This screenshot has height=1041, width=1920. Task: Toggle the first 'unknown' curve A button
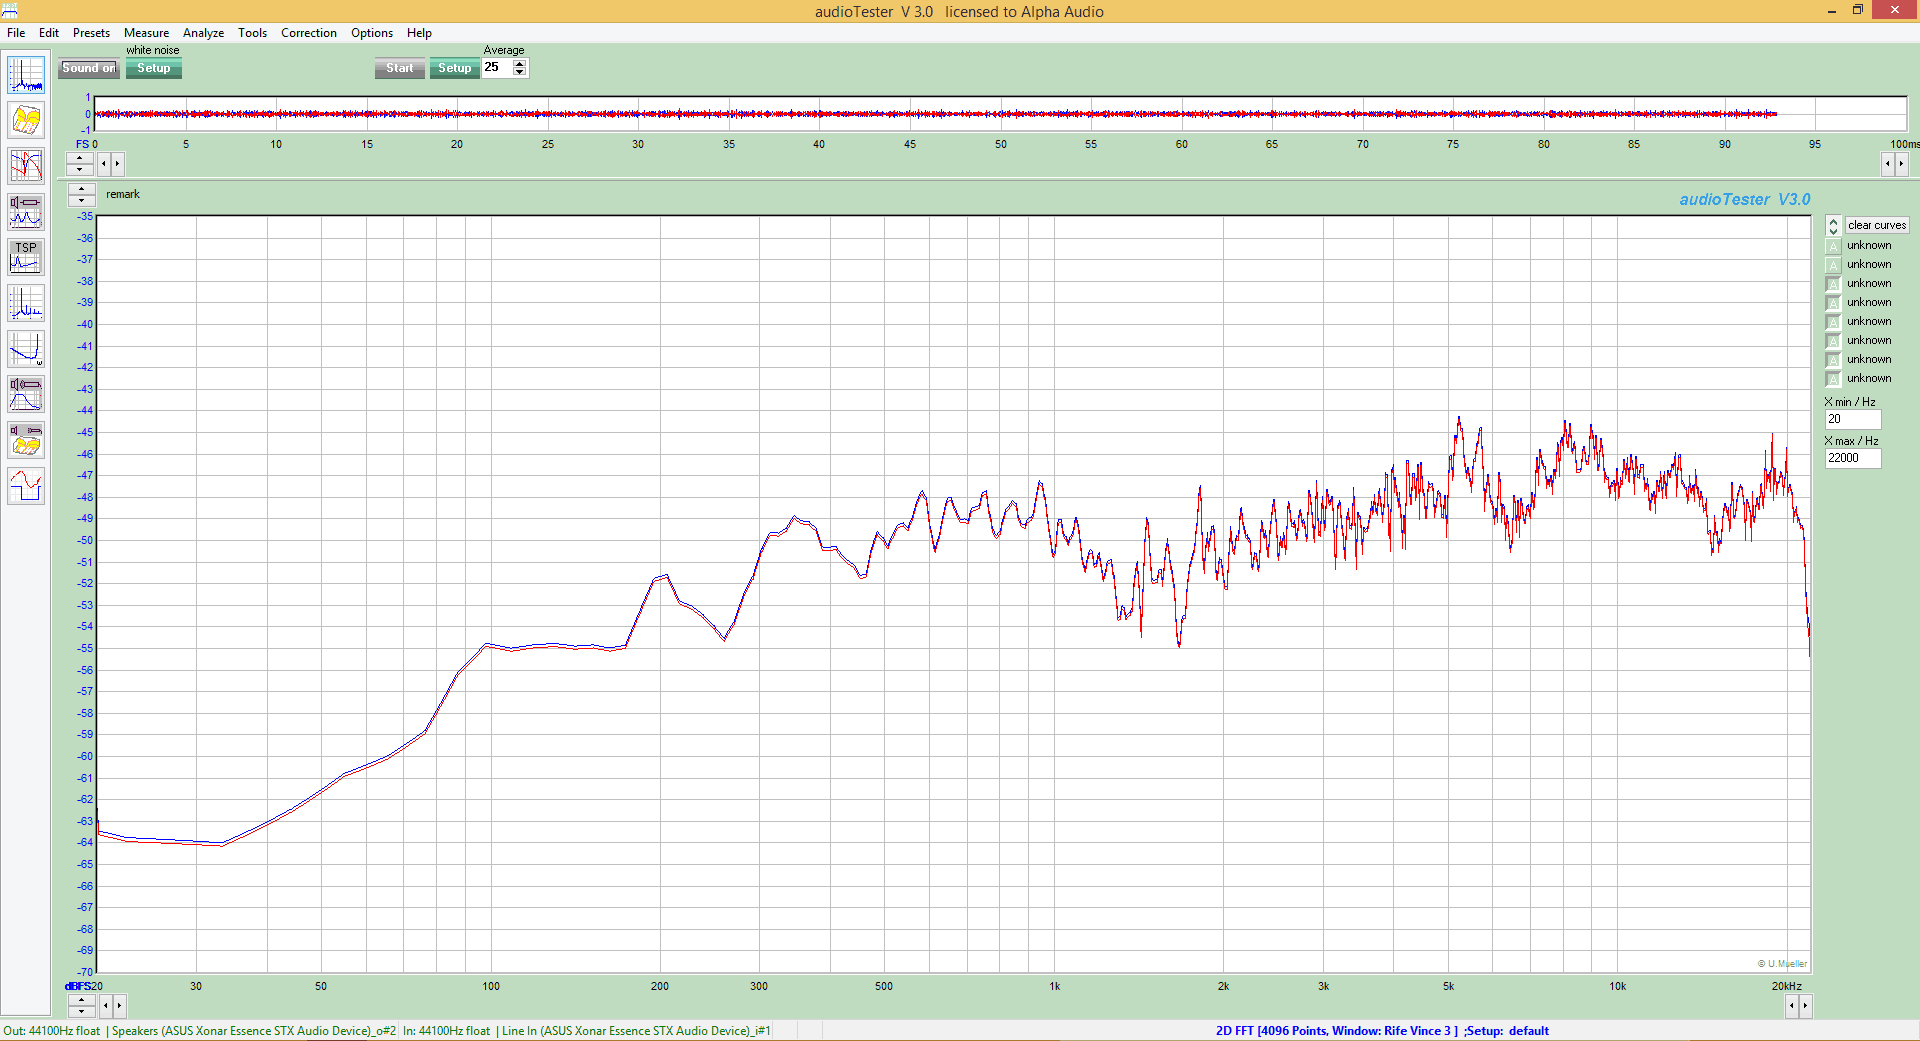[x=1833, y=246]
